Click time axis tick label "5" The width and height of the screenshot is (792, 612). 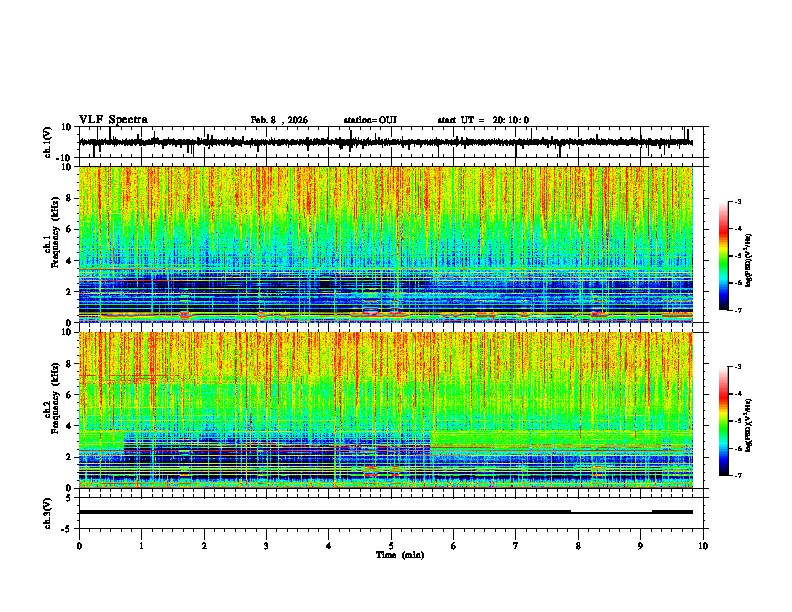(x=391, y=546)
